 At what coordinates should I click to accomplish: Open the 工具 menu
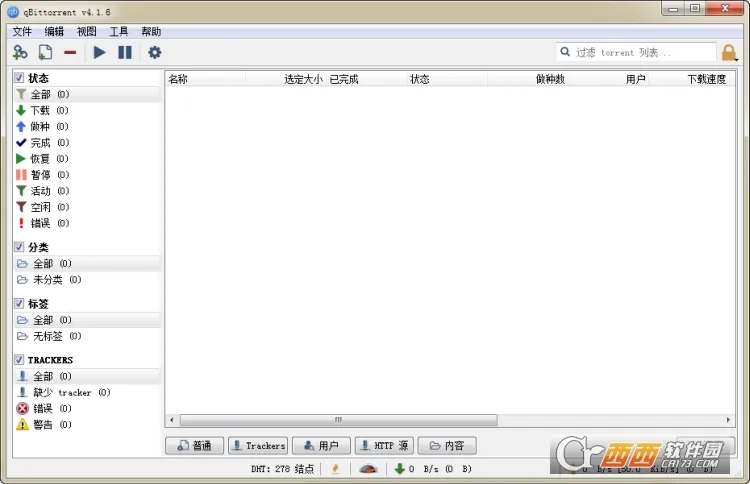118,31
